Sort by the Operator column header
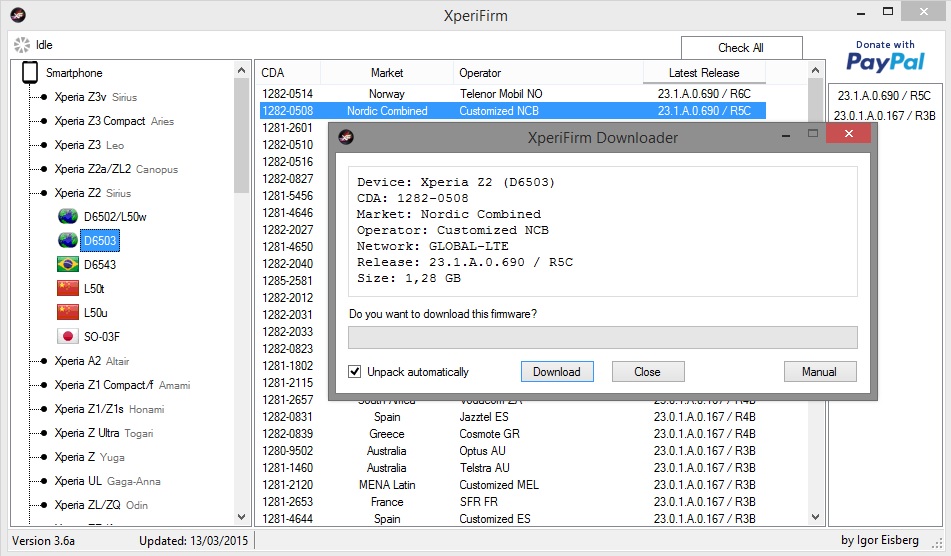The width and height of the screenshot is (951, 556). [x=548, y=73]
